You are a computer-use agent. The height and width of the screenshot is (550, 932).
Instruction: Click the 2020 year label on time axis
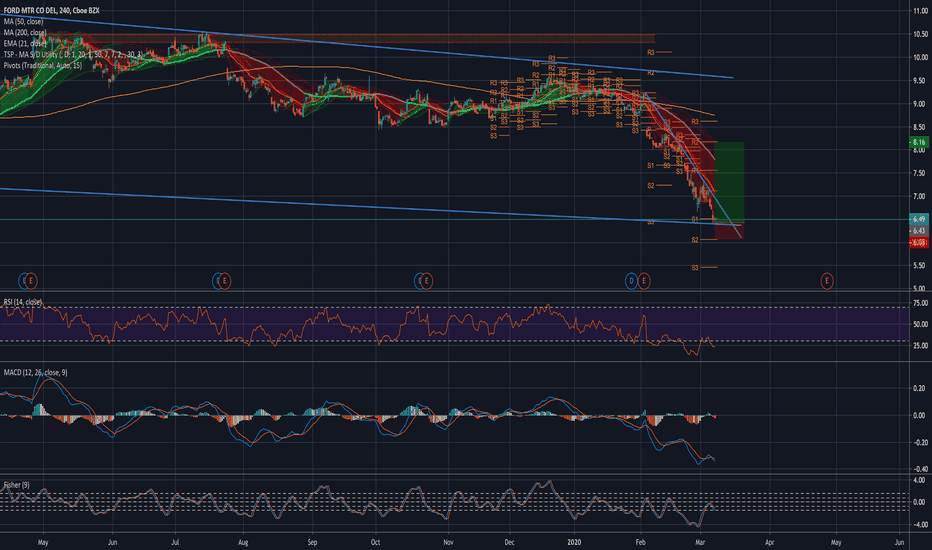coord(574,542)
